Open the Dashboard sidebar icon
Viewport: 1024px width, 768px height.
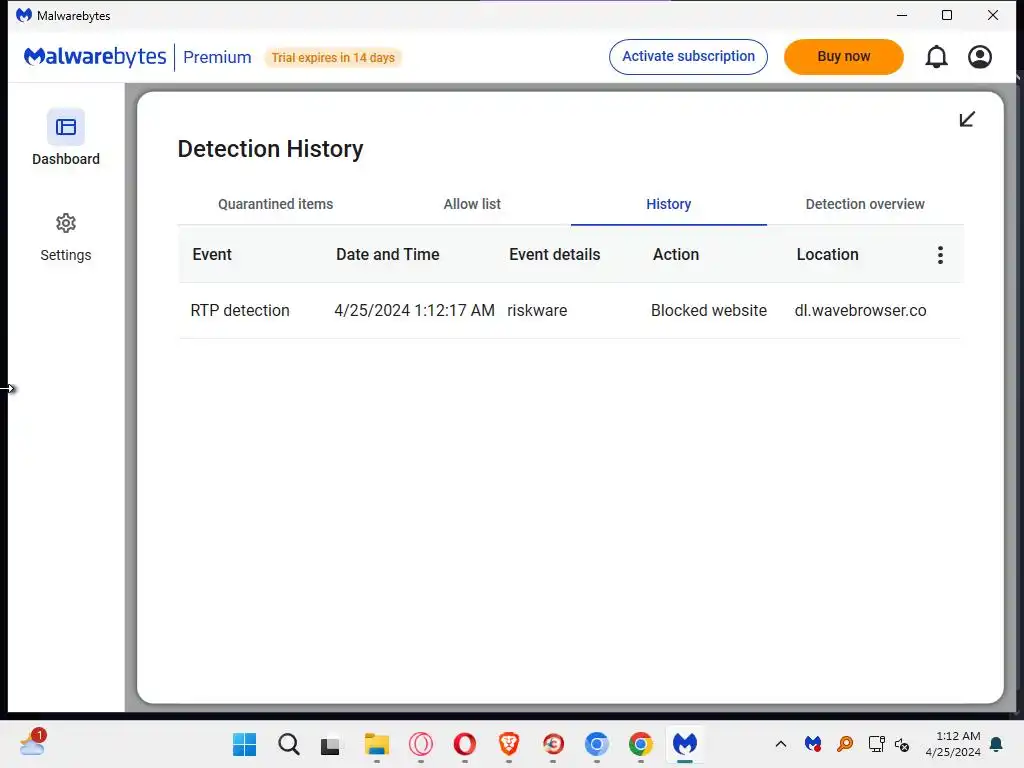pos(66,127)
